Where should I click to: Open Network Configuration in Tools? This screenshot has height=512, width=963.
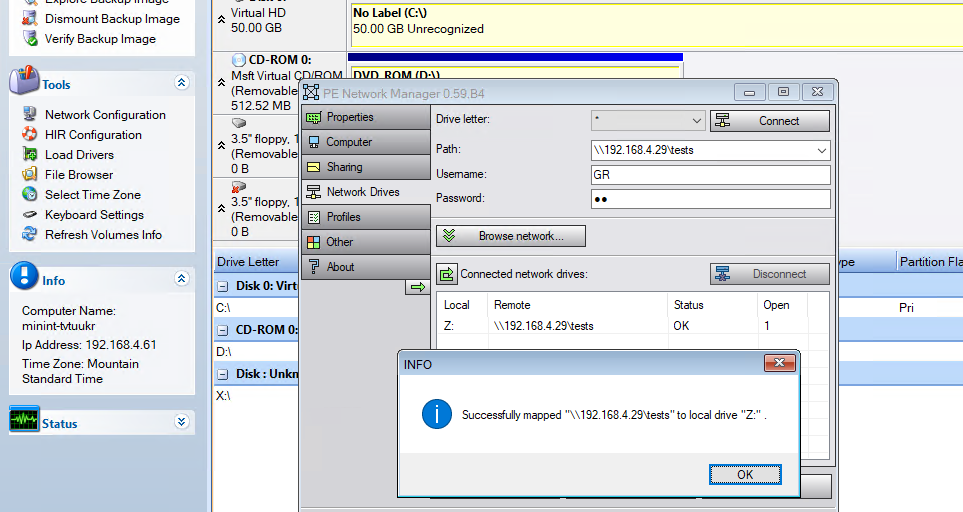(105, 115)
